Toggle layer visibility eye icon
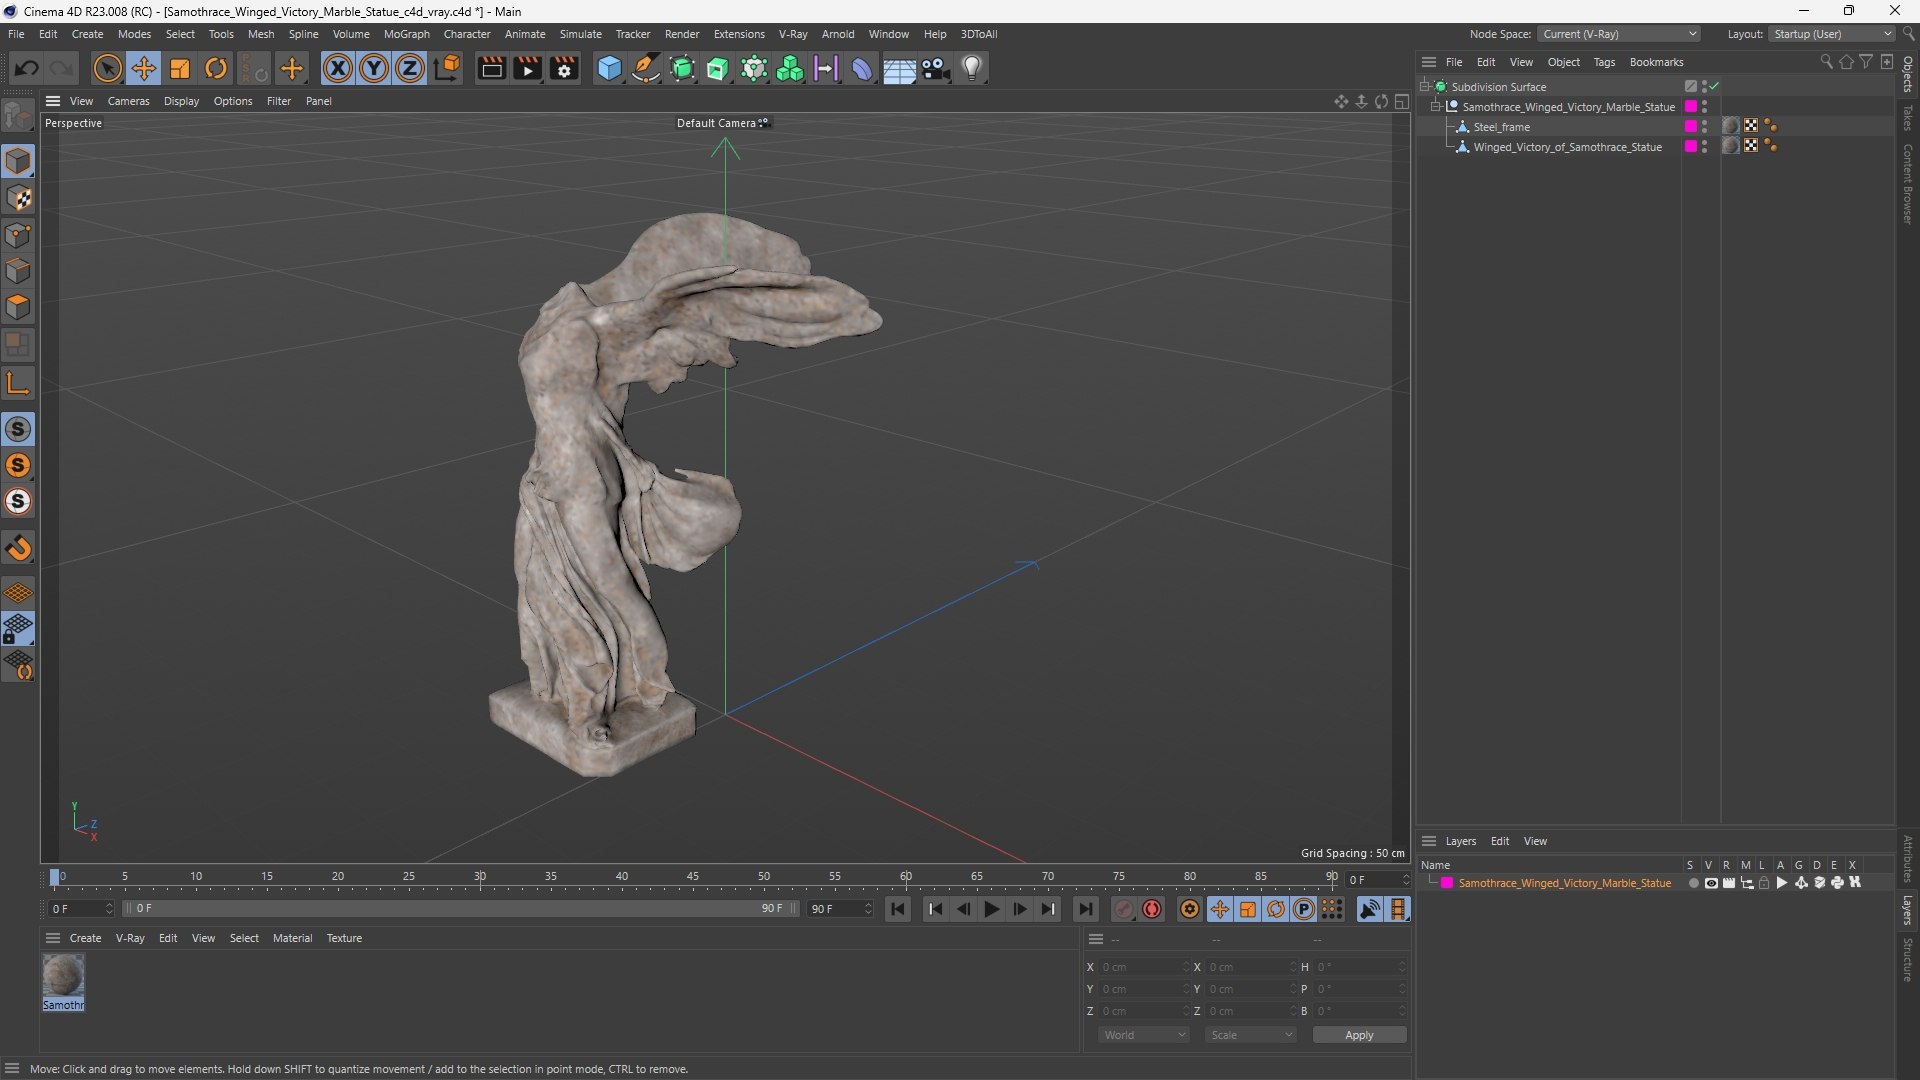 pyautogui.click(x=1711, y=883)
